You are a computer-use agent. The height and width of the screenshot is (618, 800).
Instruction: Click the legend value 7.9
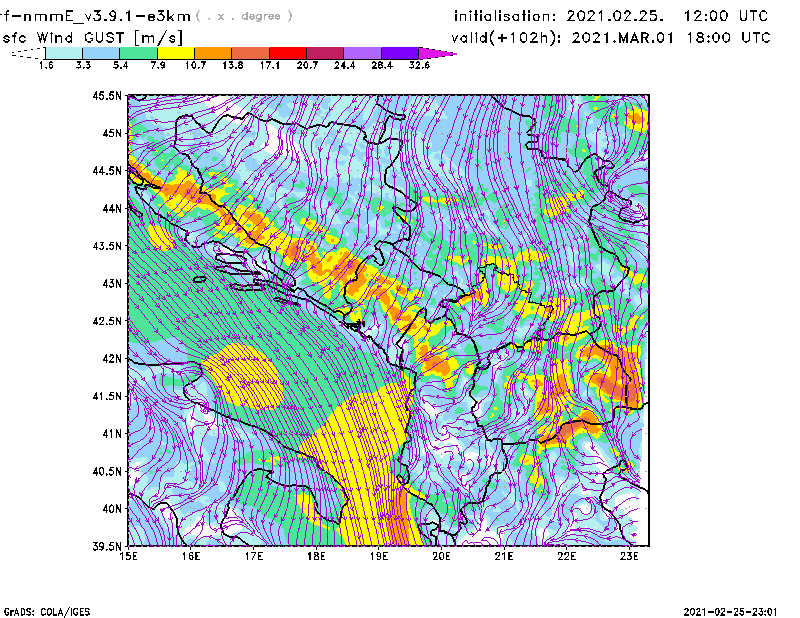[x=158, y=65]
